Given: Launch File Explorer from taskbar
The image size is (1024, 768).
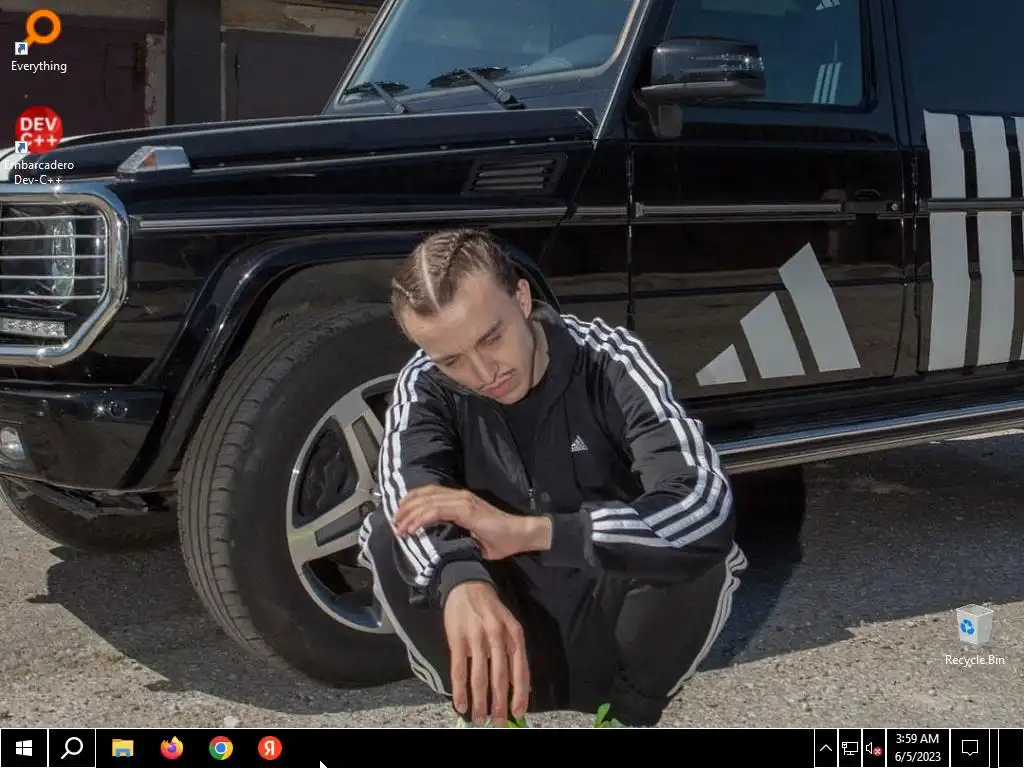Looking at the screenshot, I should (x=122, y=748).
